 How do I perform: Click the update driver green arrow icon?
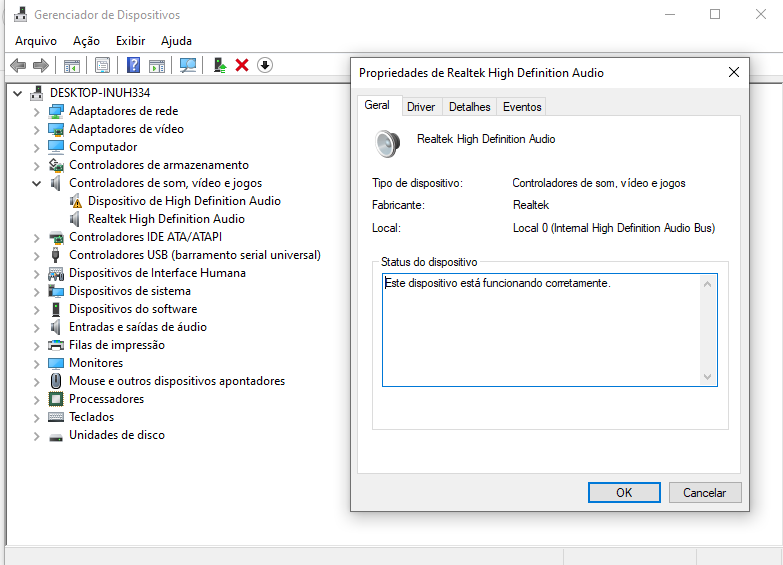220,65
